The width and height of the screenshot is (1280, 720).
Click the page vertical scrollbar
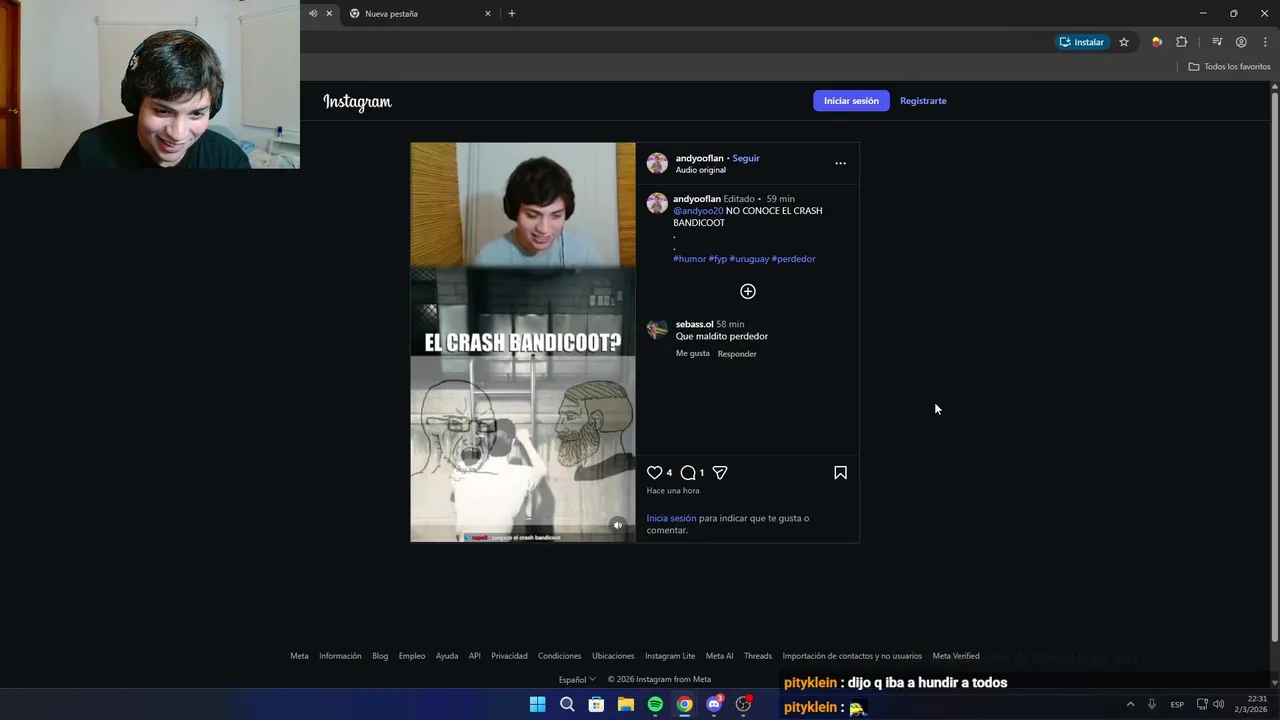coord(1274,366)
